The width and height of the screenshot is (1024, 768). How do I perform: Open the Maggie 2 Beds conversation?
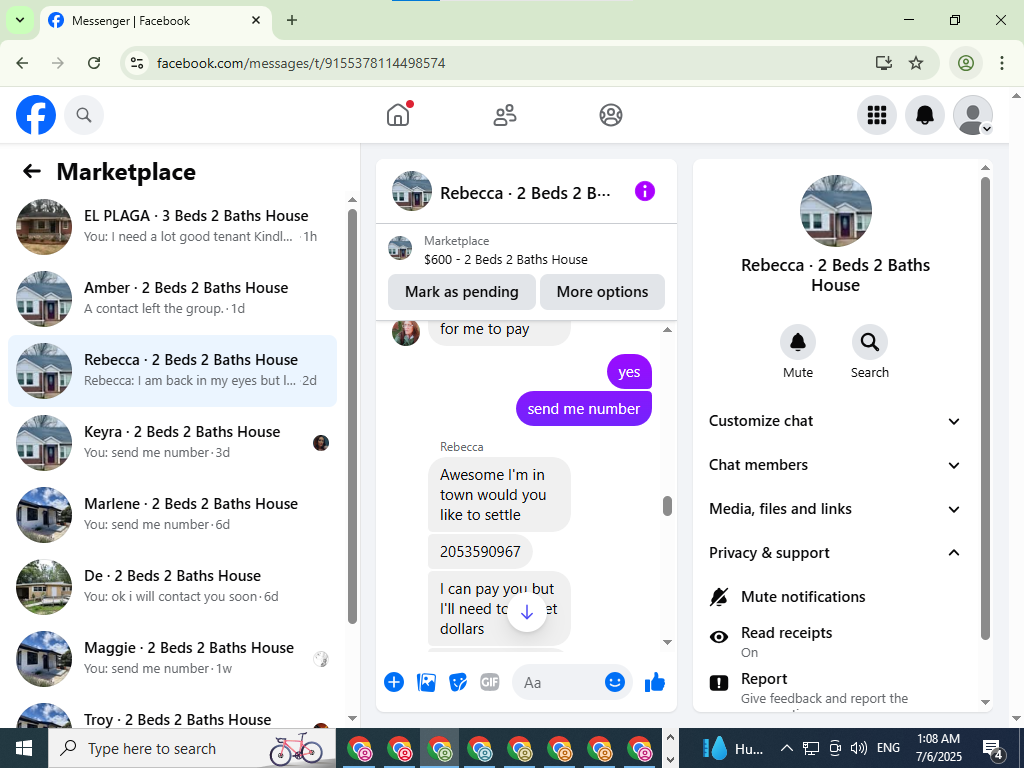click(x=173, y=658)
